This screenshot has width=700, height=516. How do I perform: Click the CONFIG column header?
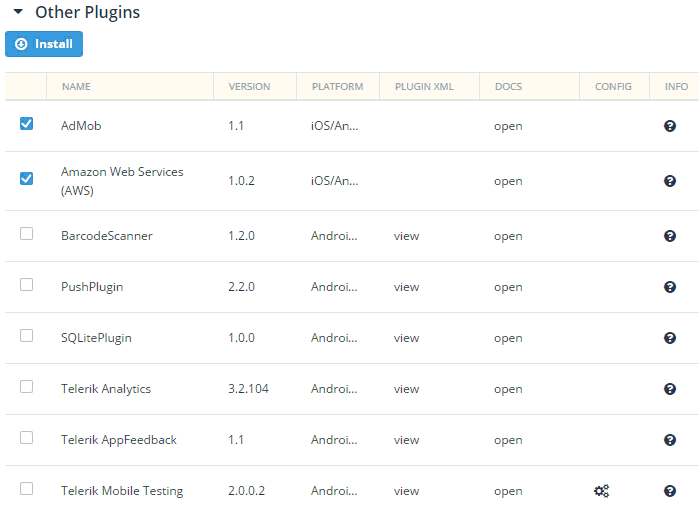click(613, 87)
